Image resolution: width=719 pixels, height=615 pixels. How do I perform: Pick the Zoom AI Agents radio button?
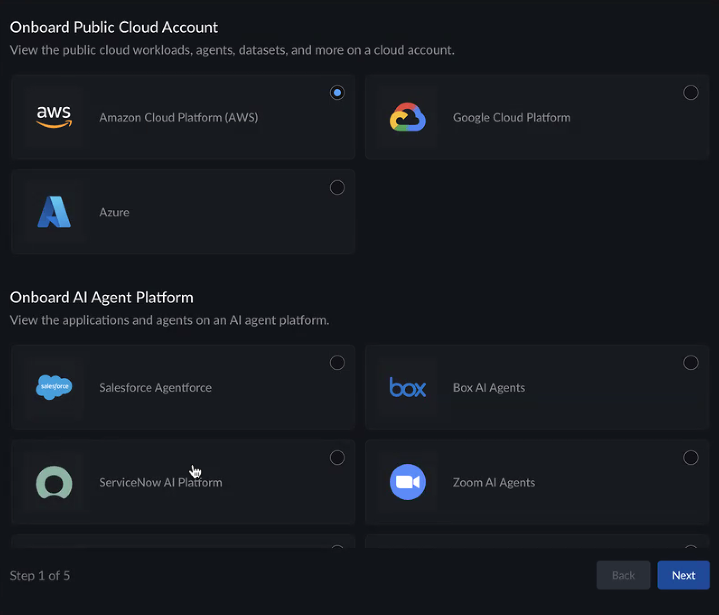[x=691, y=458]
